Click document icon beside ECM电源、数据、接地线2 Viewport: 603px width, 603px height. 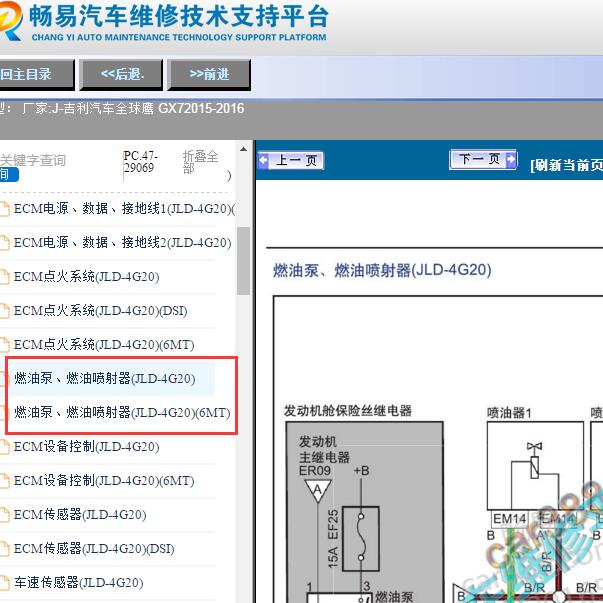click(5, 243)
